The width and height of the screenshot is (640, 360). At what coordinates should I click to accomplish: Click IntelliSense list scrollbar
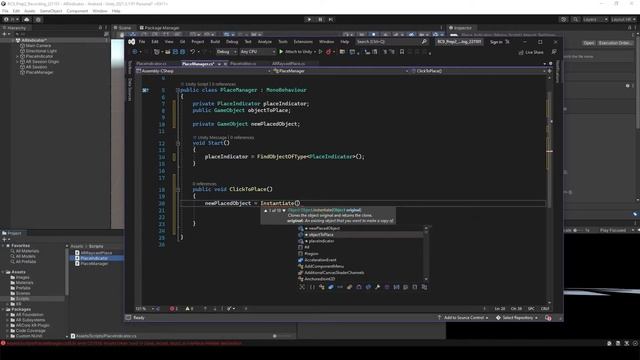pyautogui.click(x=426, y=253)
